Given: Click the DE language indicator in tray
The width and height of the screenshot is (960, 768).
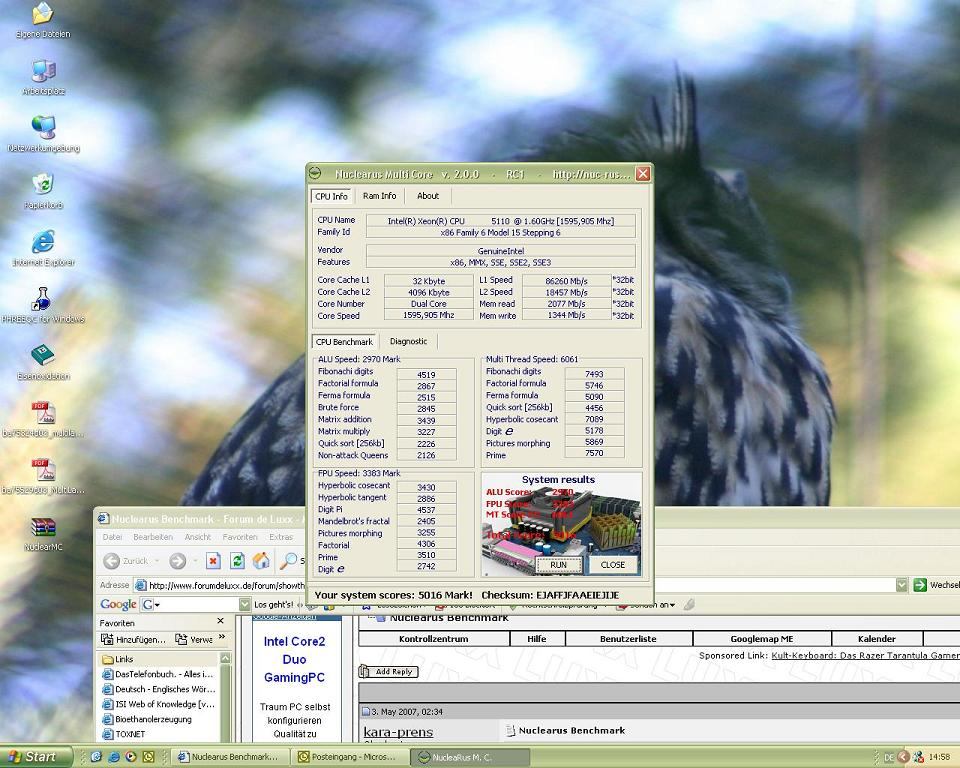Looking at the screenshot, I should coord(889,758).
